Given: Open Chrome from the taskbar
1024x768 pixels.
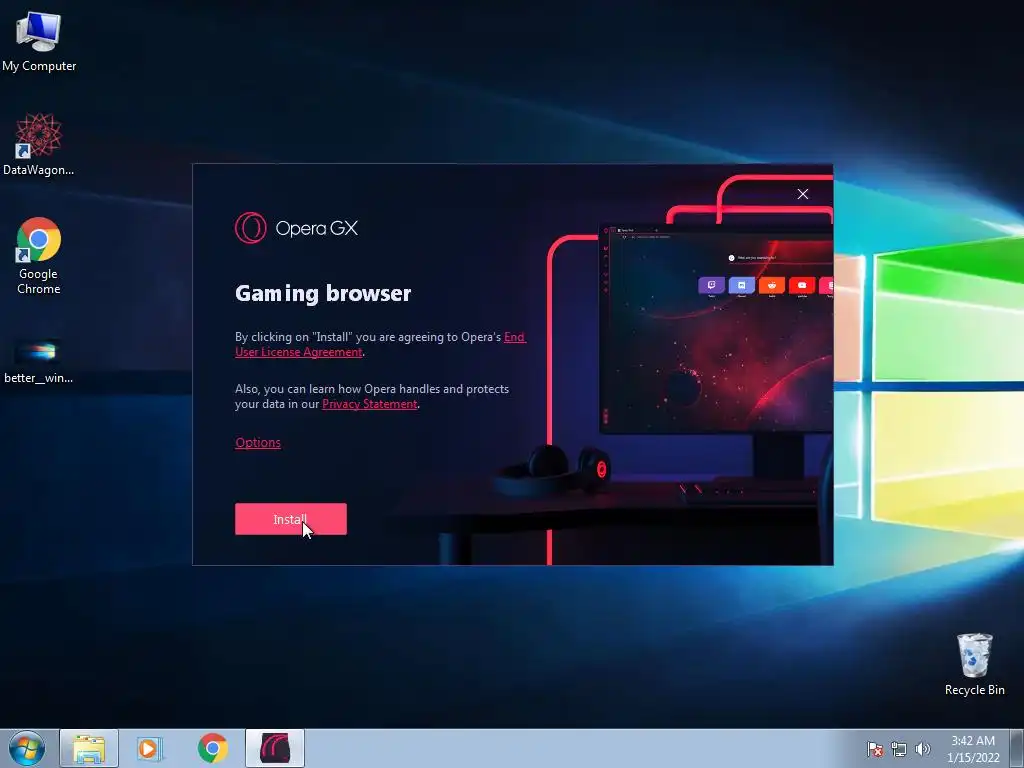Looking at the screenshot, I should (213, 748).
